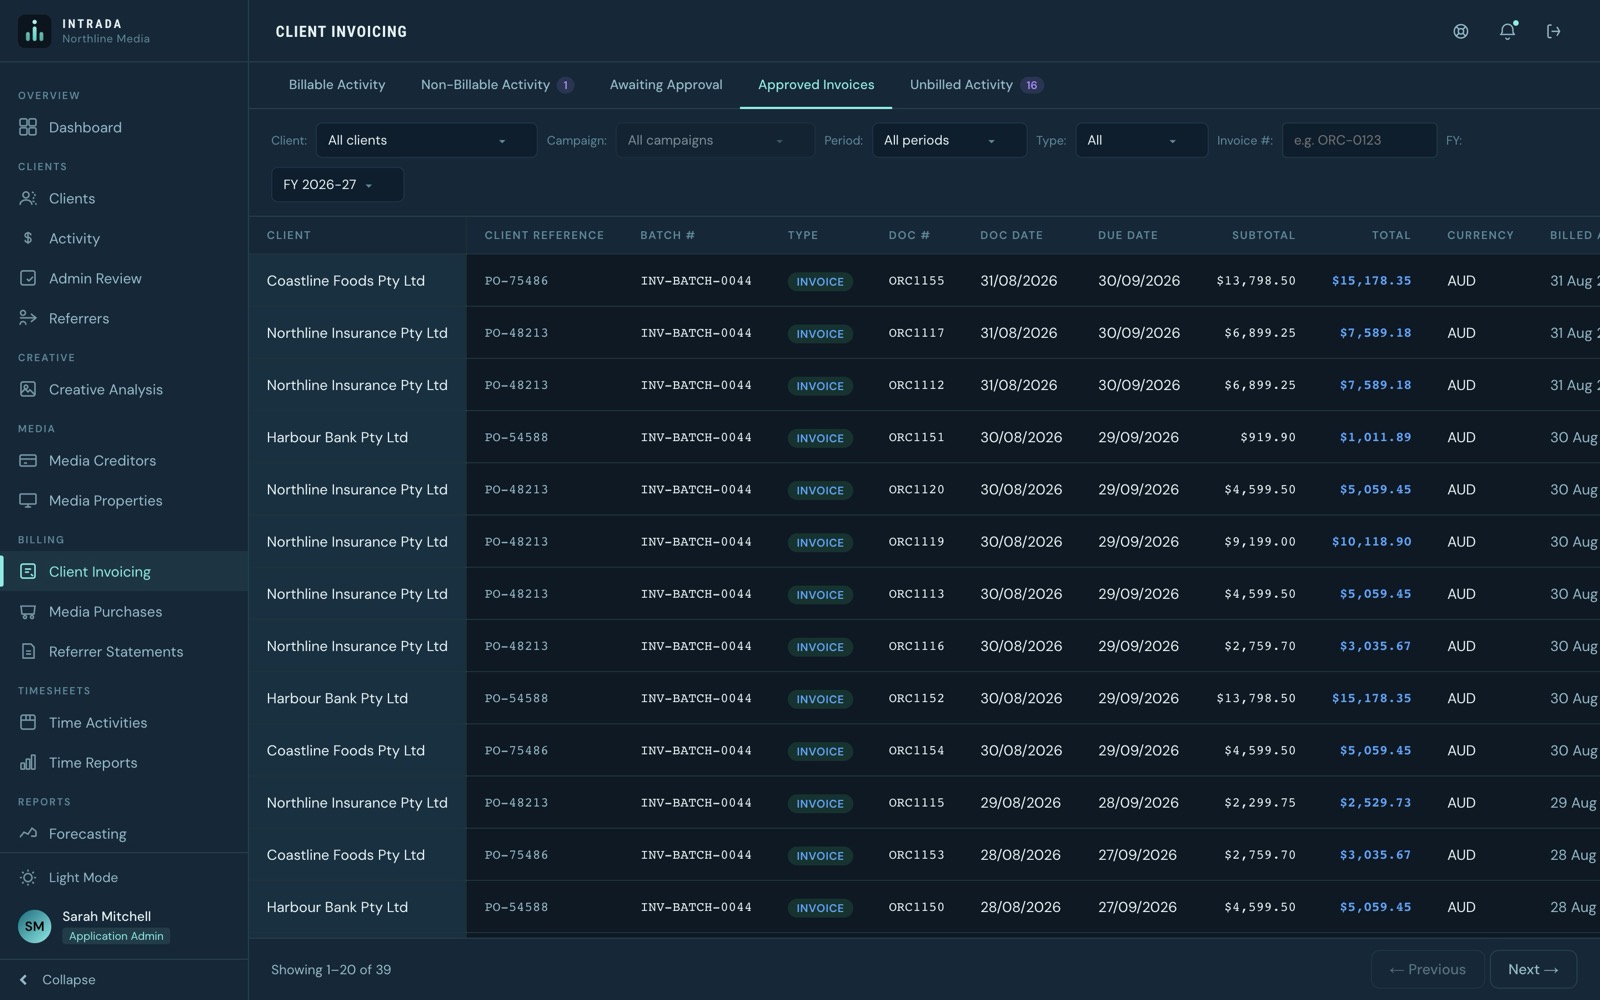Switch to Unbilled Activity tab

pos(976,85)
